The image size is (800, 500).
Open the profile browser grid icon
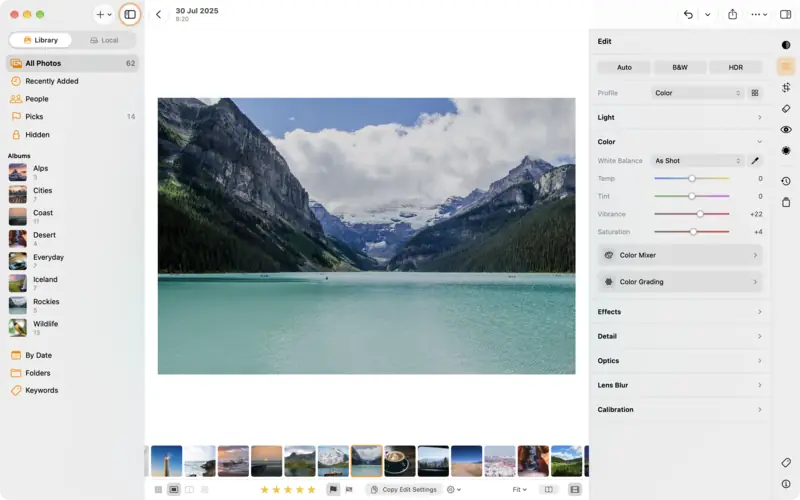tap(755, 93)
